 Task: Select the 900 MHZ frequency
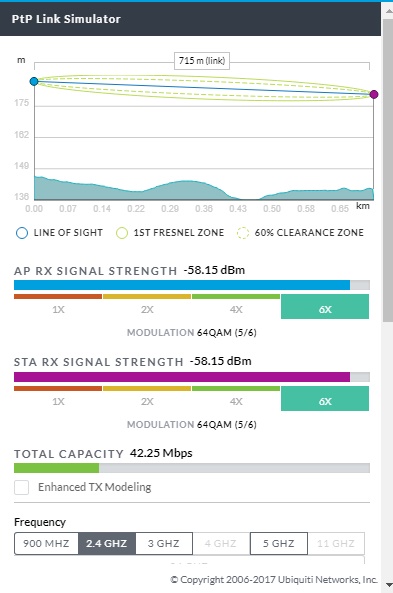46,543
